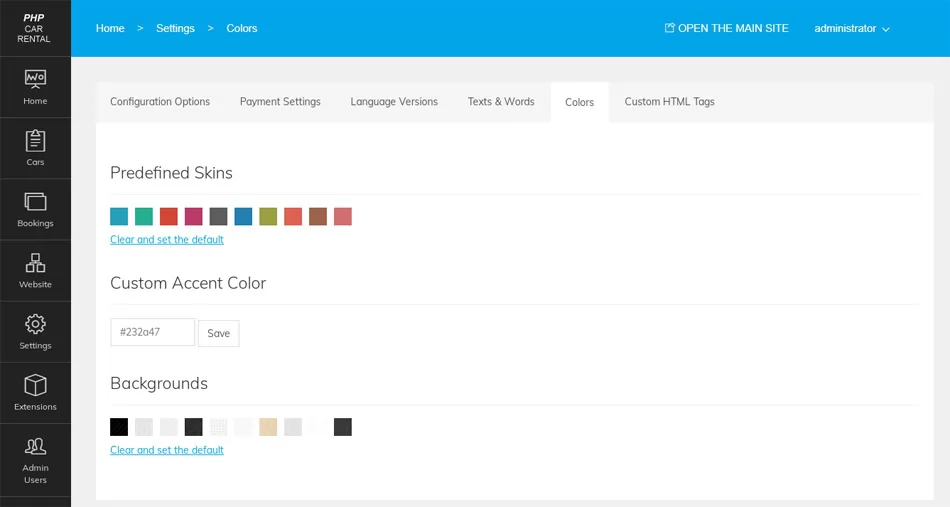This screenshot has height=507, width=950.
Task: Open the Bookings icon in sidebar
Action: tap(35, 202)
